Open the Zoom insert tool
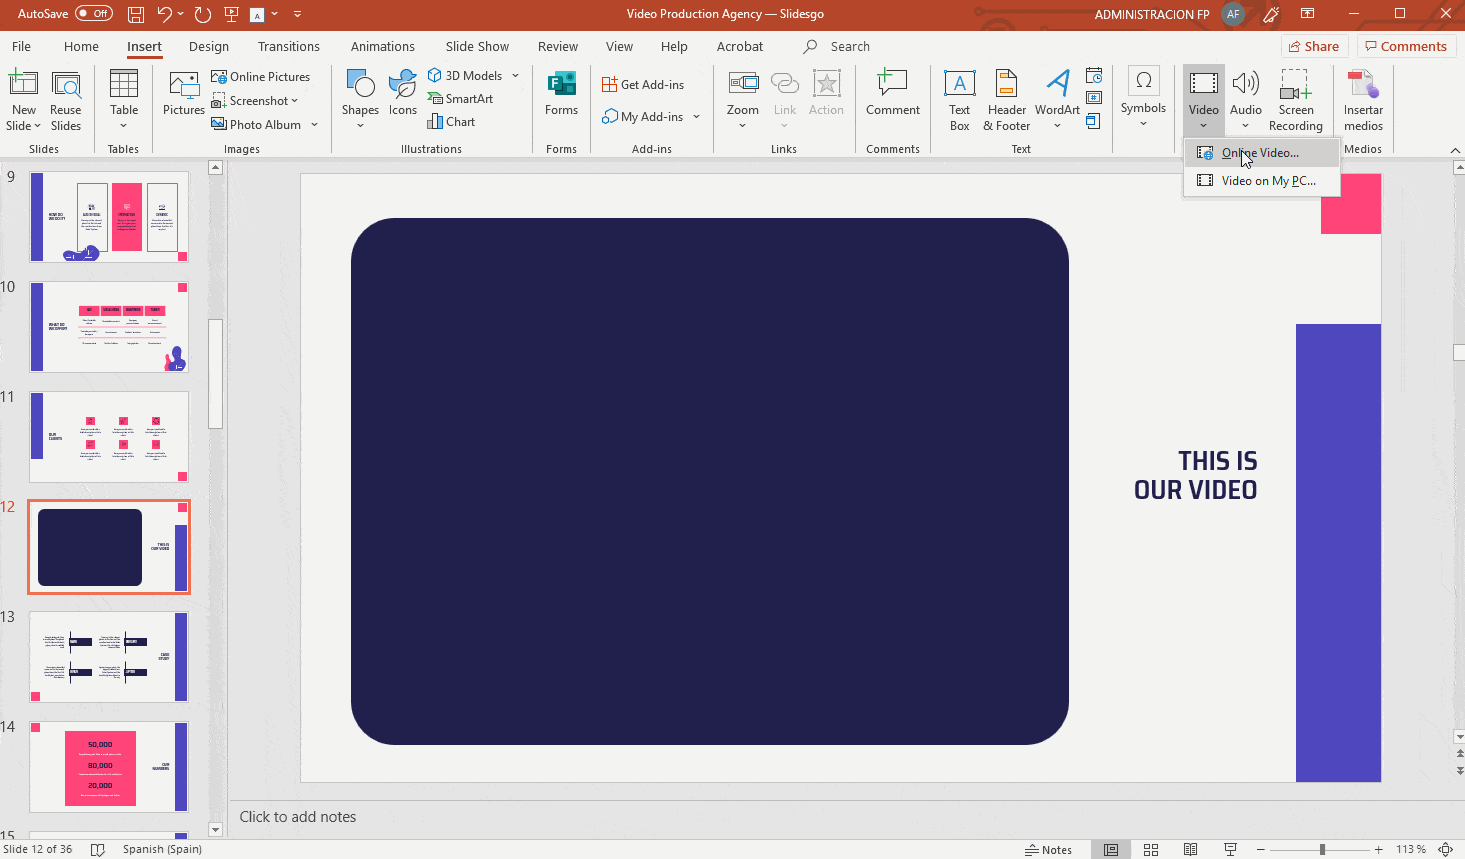Screen dimensions: 1465x859 click(x=742, y=98)
